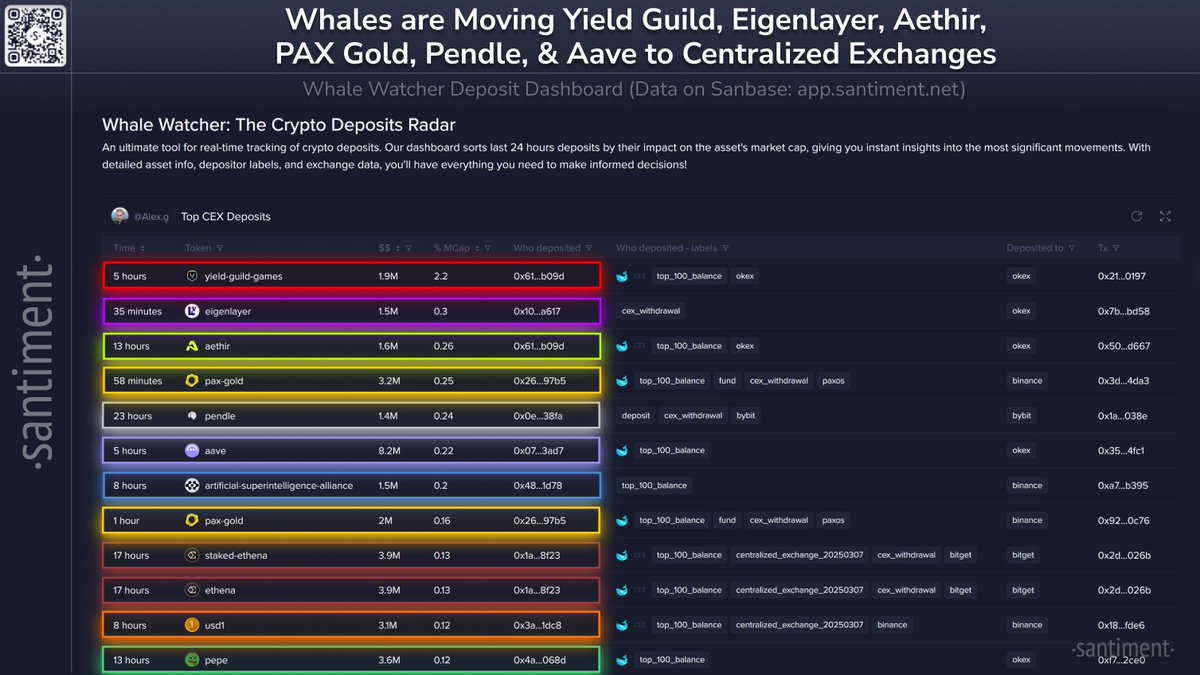The image size is (1200, 675).
Task: Open the Alex.g author avatar
Action: tap(120, 216)
